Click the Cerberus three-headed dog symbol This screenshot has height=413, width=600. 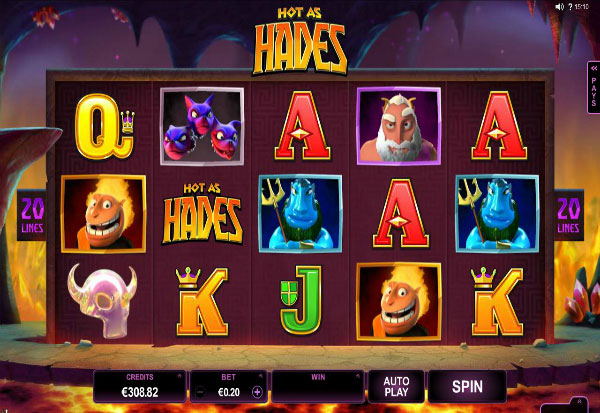click(x=202, y=126)
